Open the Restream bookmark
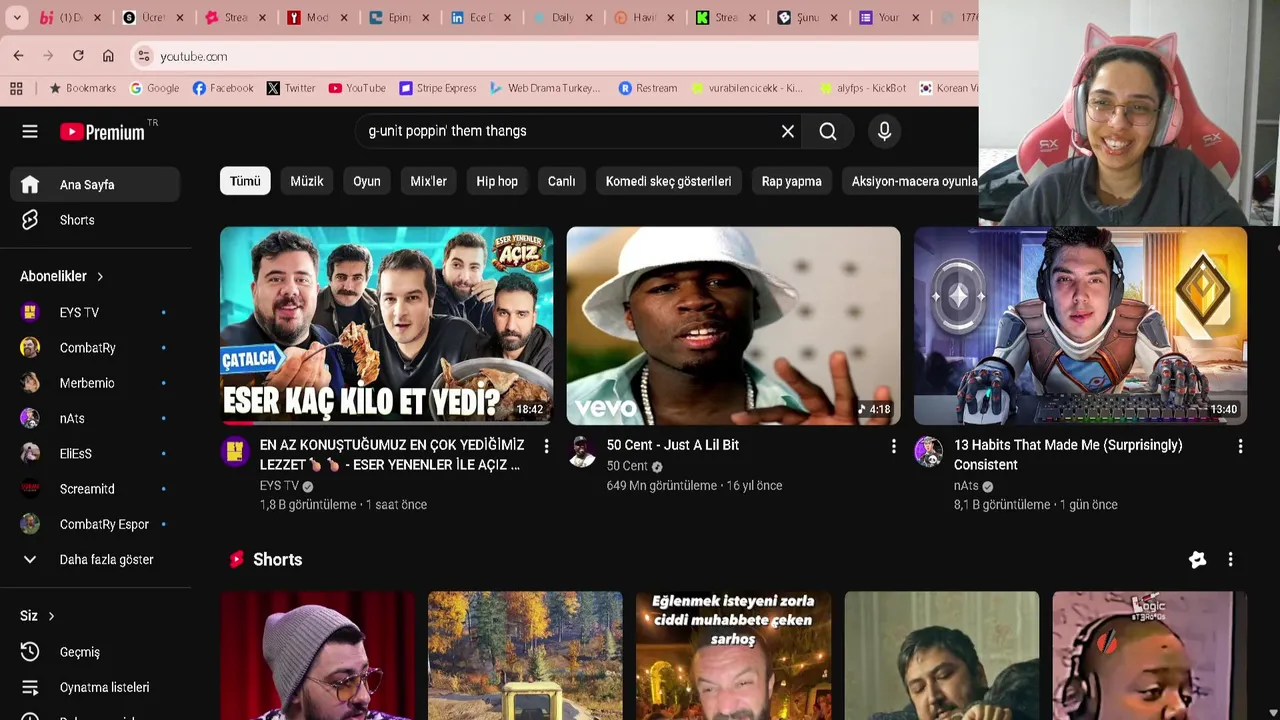The image size is (1280, 720). click(x=648, y=88)
